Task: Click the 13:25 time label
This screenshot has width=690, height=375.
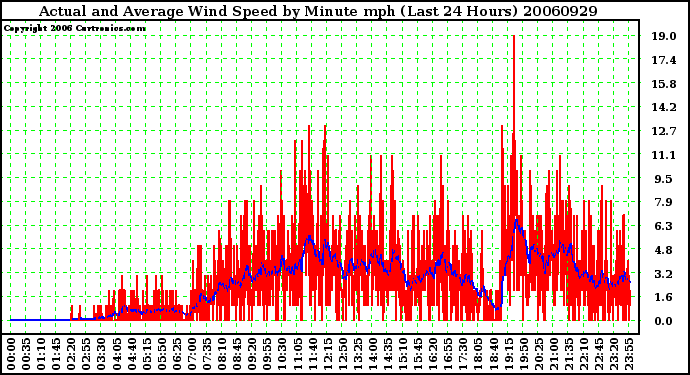Action: click(357, 354)
